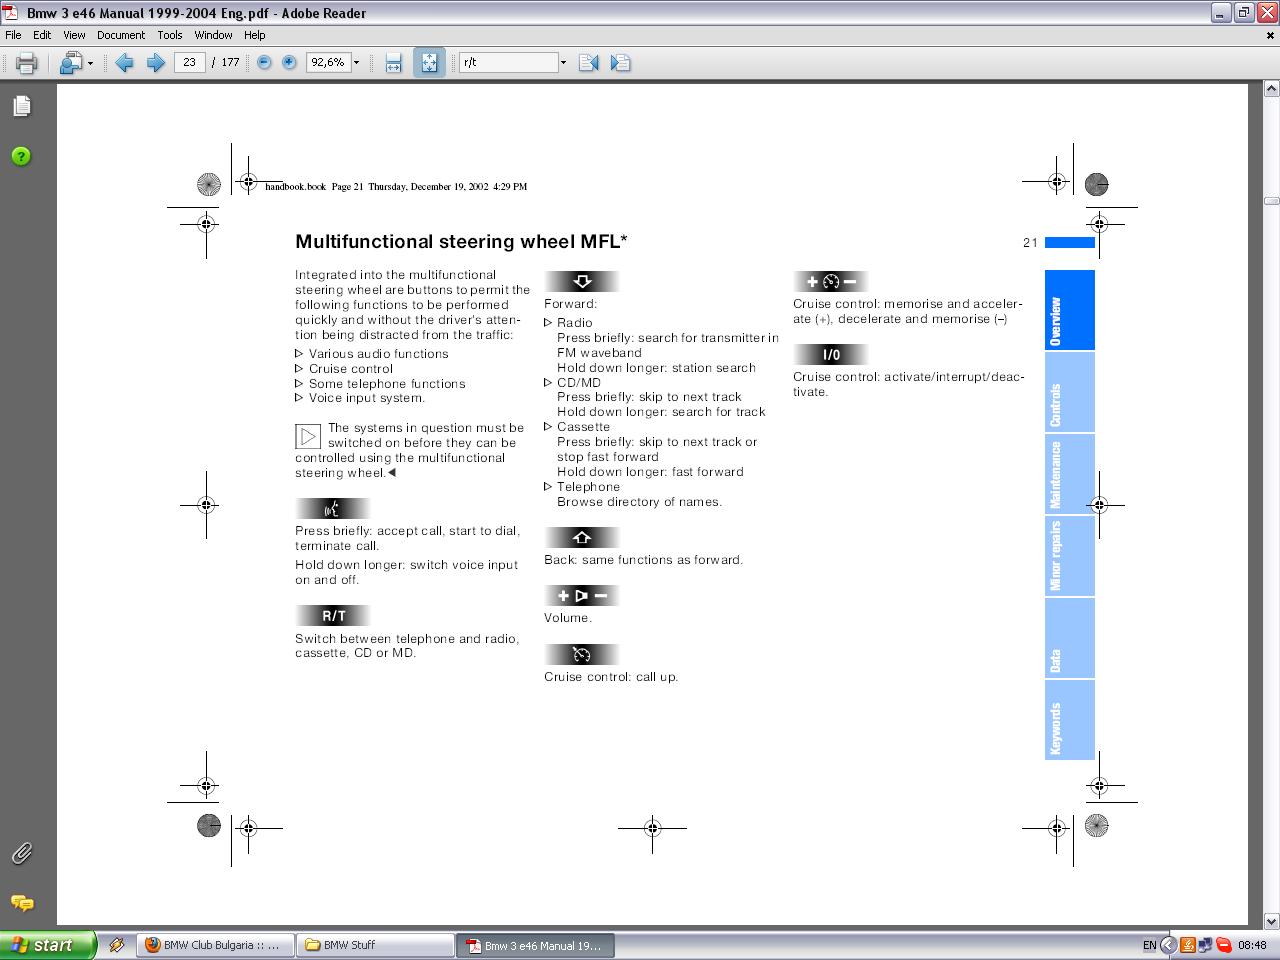Open the Tools menu

click(170, 35)
